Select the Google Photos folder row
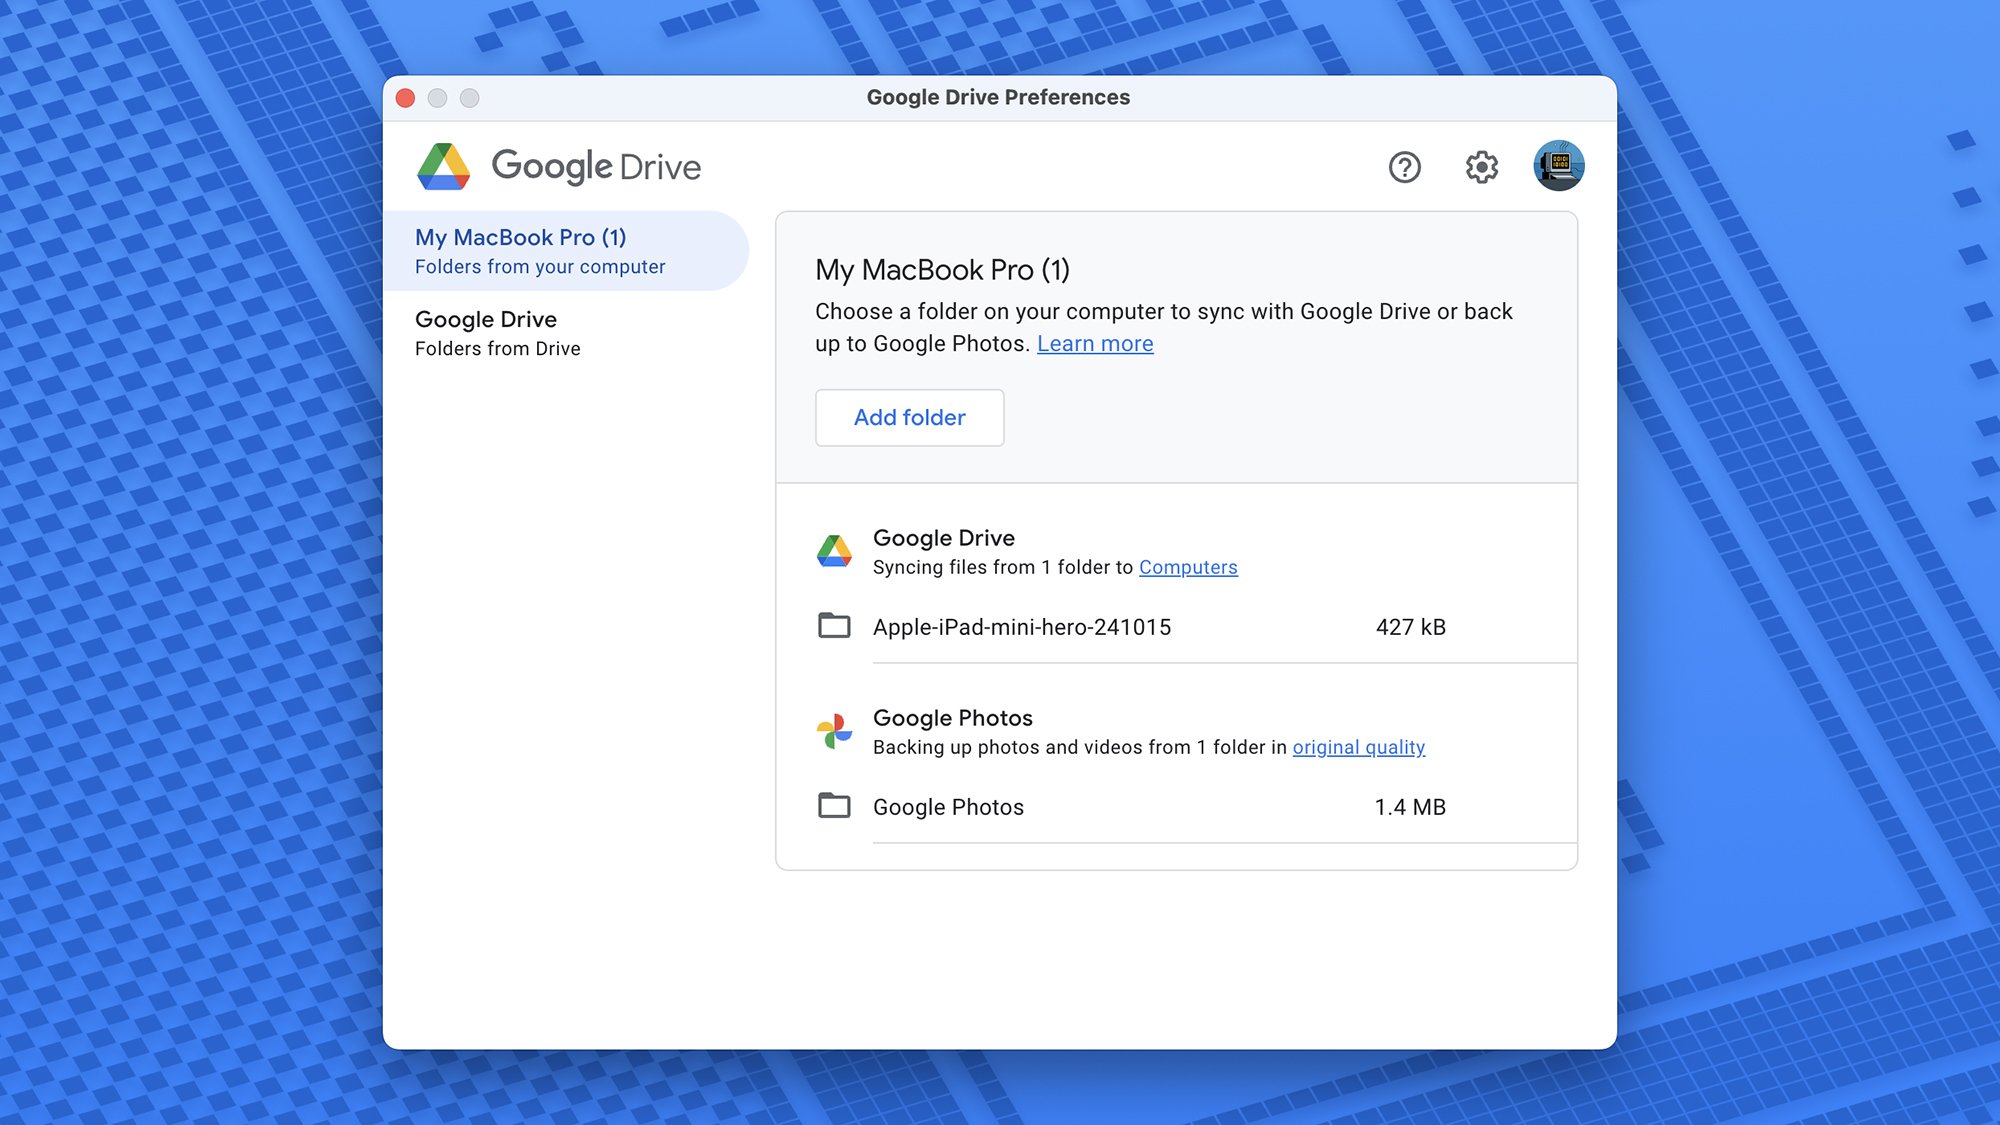 point(948,808)
